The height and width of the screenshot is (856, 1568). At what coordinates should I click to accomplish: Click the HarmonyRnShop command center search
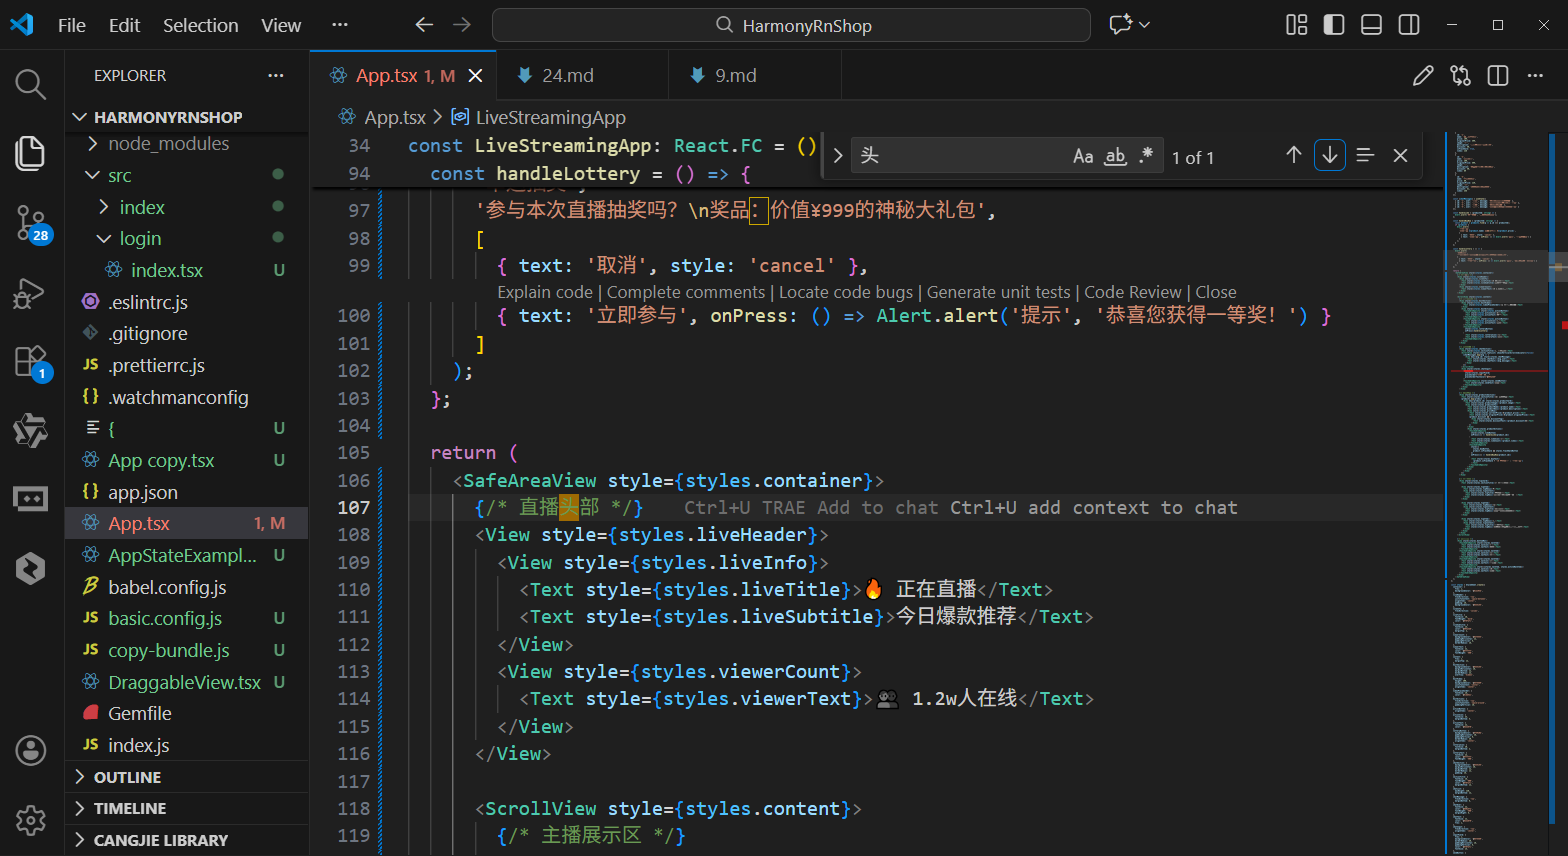(791, 25)
